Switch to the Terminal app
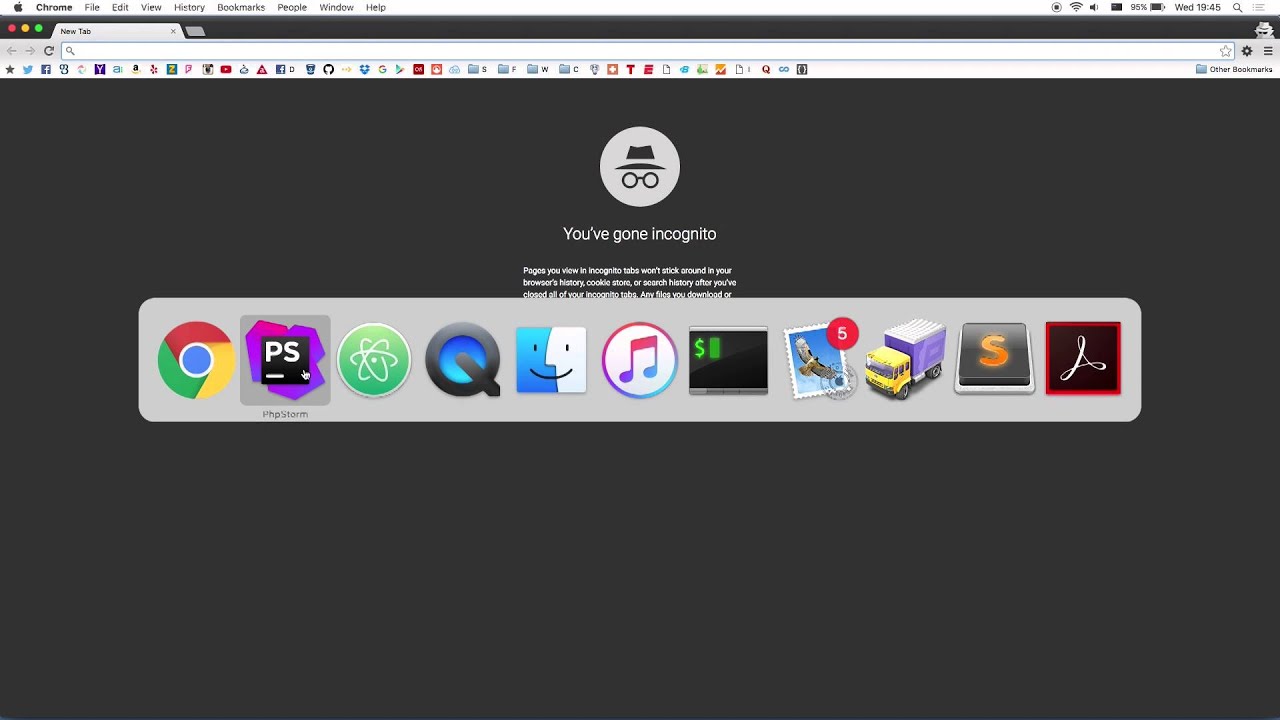 click(728, 360)
